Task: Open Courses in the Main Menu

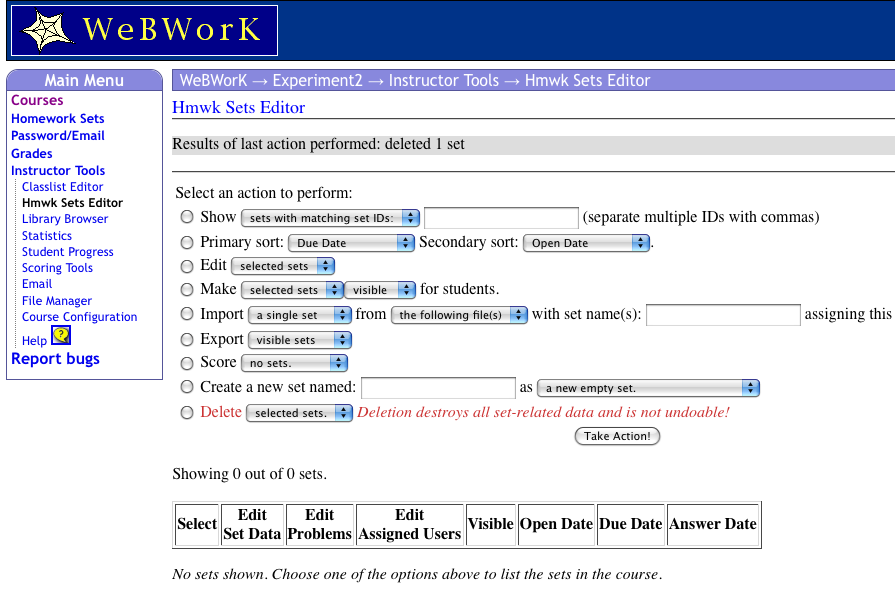Action: click(x=37, y=100)
